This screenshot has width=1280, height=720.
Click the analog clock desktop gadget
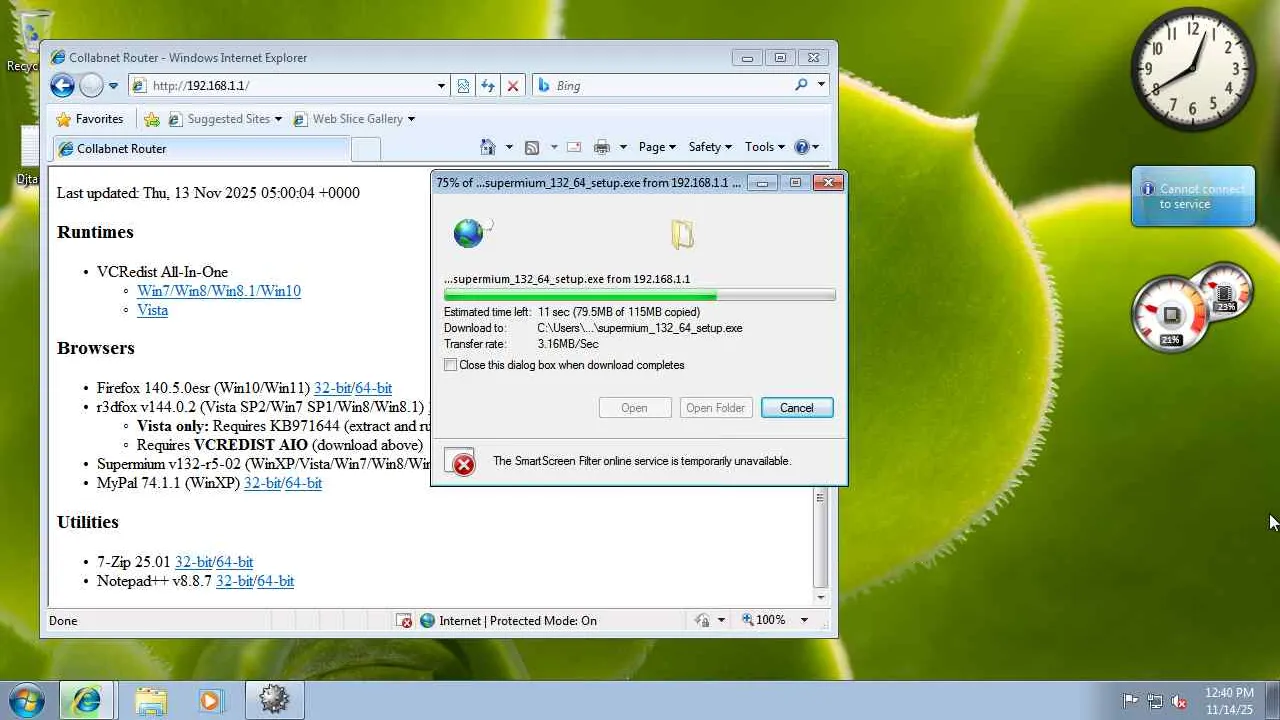click(1193, 70)
